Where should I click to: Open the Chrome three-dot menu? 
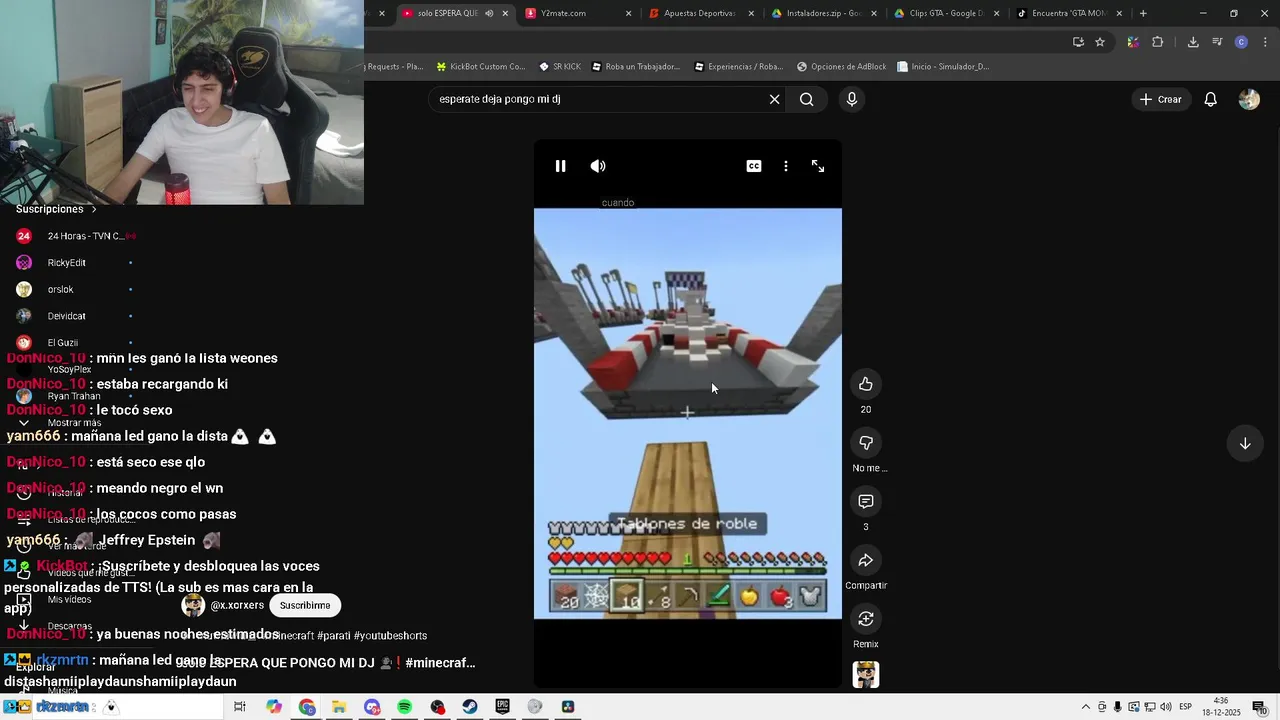point(1265,42)
